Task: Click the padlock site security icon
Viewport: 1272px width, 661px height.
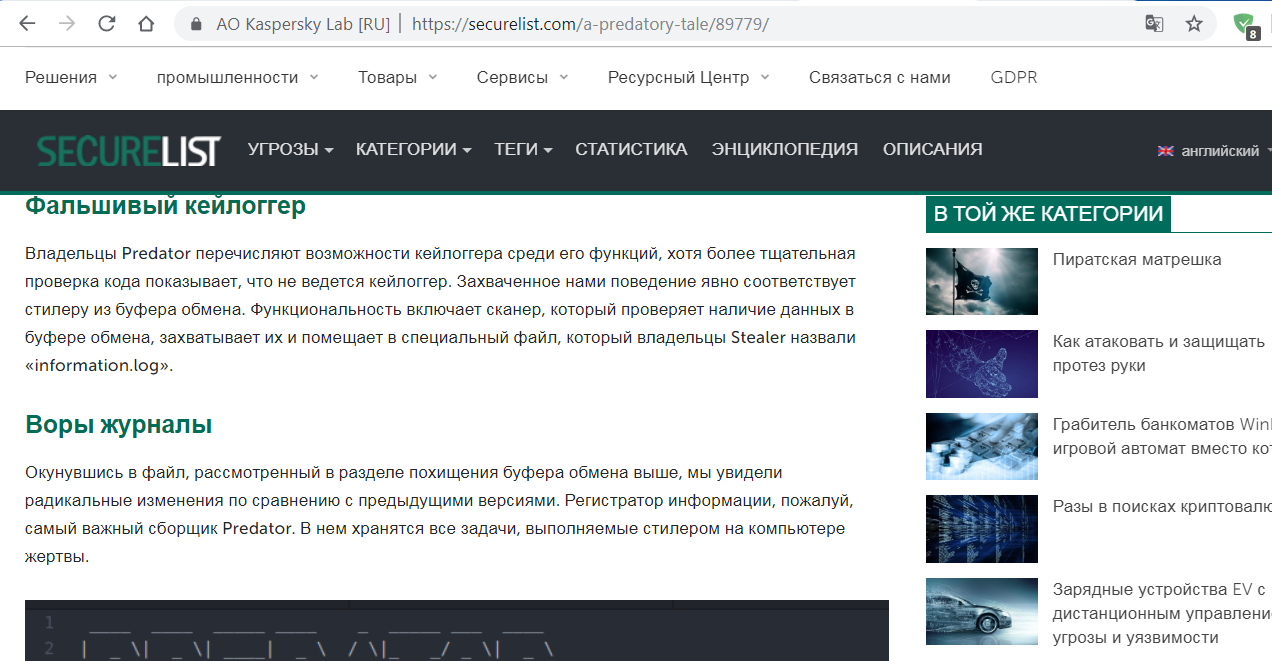Action: click(196, 24)
